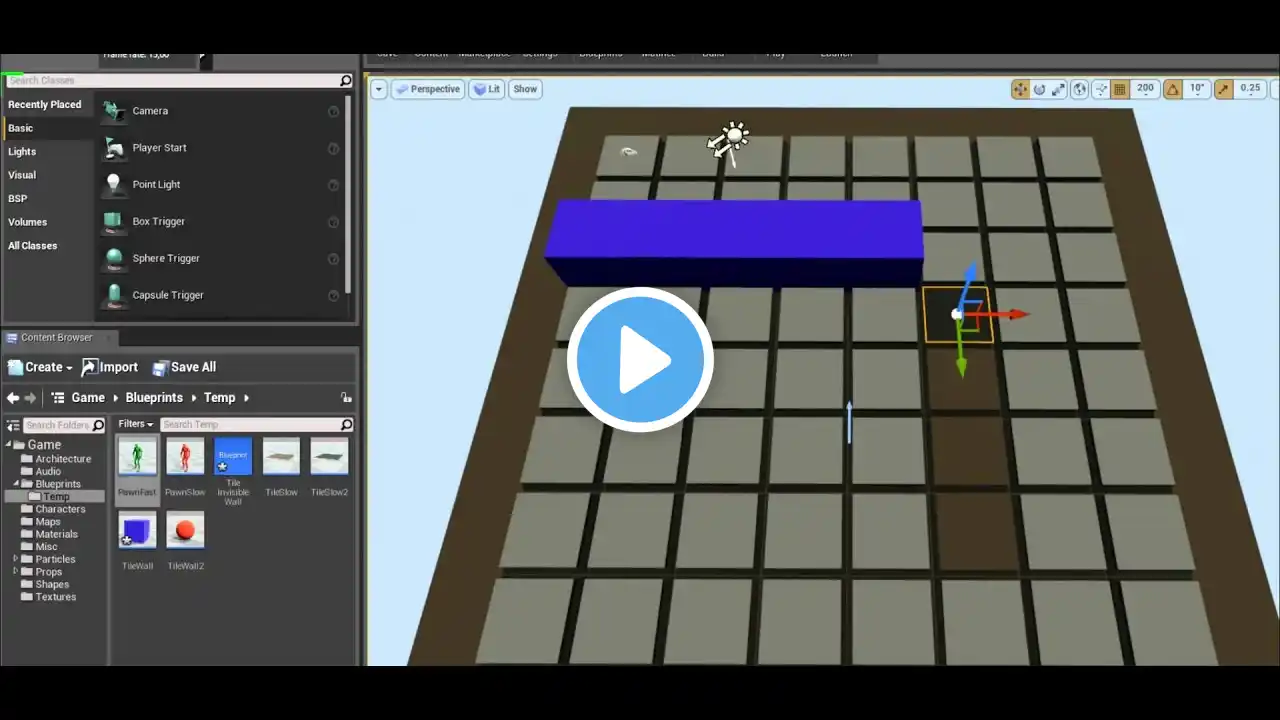The height and width of the screenshot is (720, 1280).
Task: Open the Filters dropdown
Action: (136, 424)
